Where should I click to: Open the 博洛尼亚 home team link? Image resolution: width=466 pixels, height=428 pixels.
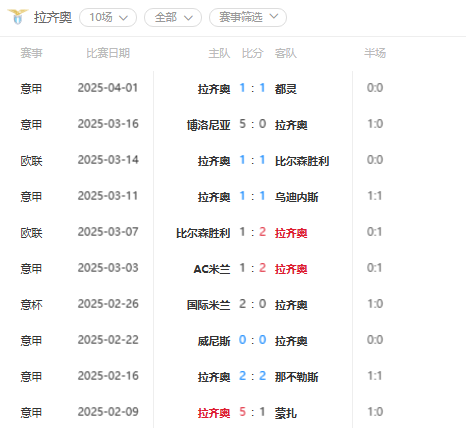[x=209, y=125]
